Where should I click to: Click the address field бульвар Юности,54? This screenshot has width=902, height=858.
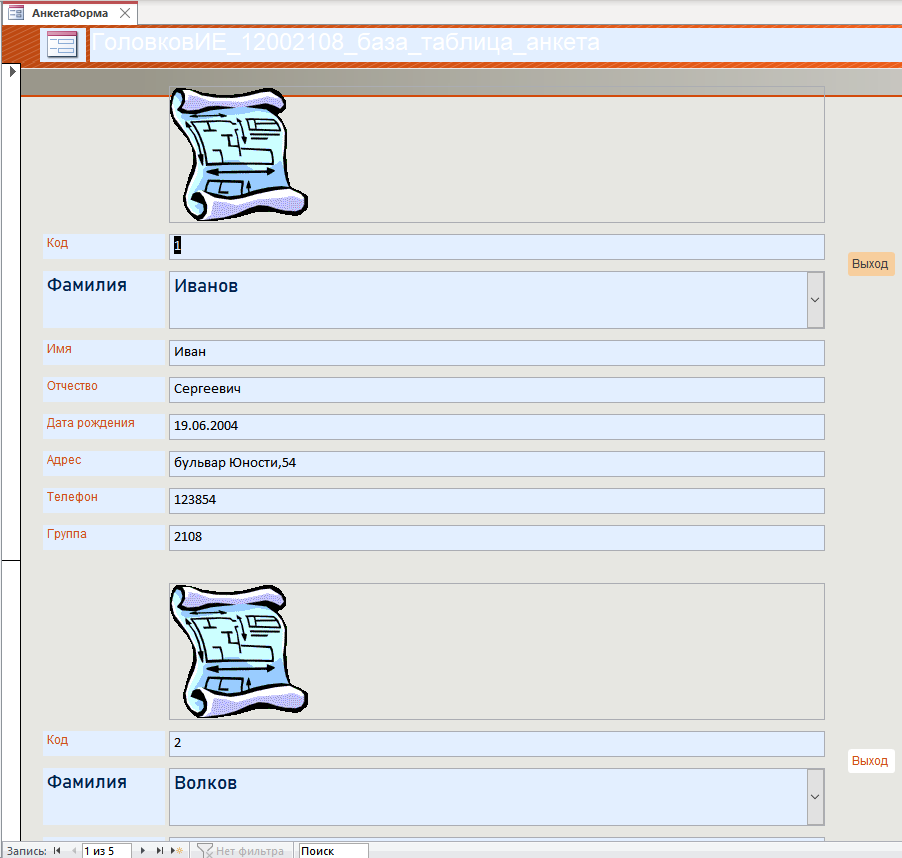[496, 464]
